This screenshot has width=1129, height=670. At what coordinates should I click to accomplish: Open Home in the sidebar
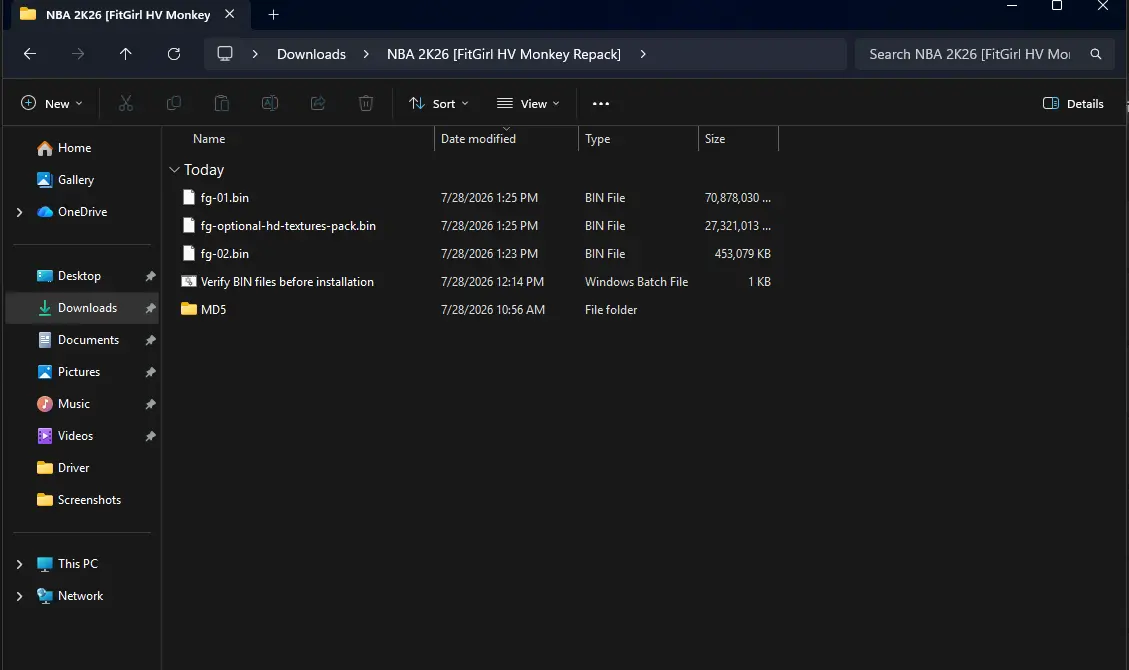[74, 148]
